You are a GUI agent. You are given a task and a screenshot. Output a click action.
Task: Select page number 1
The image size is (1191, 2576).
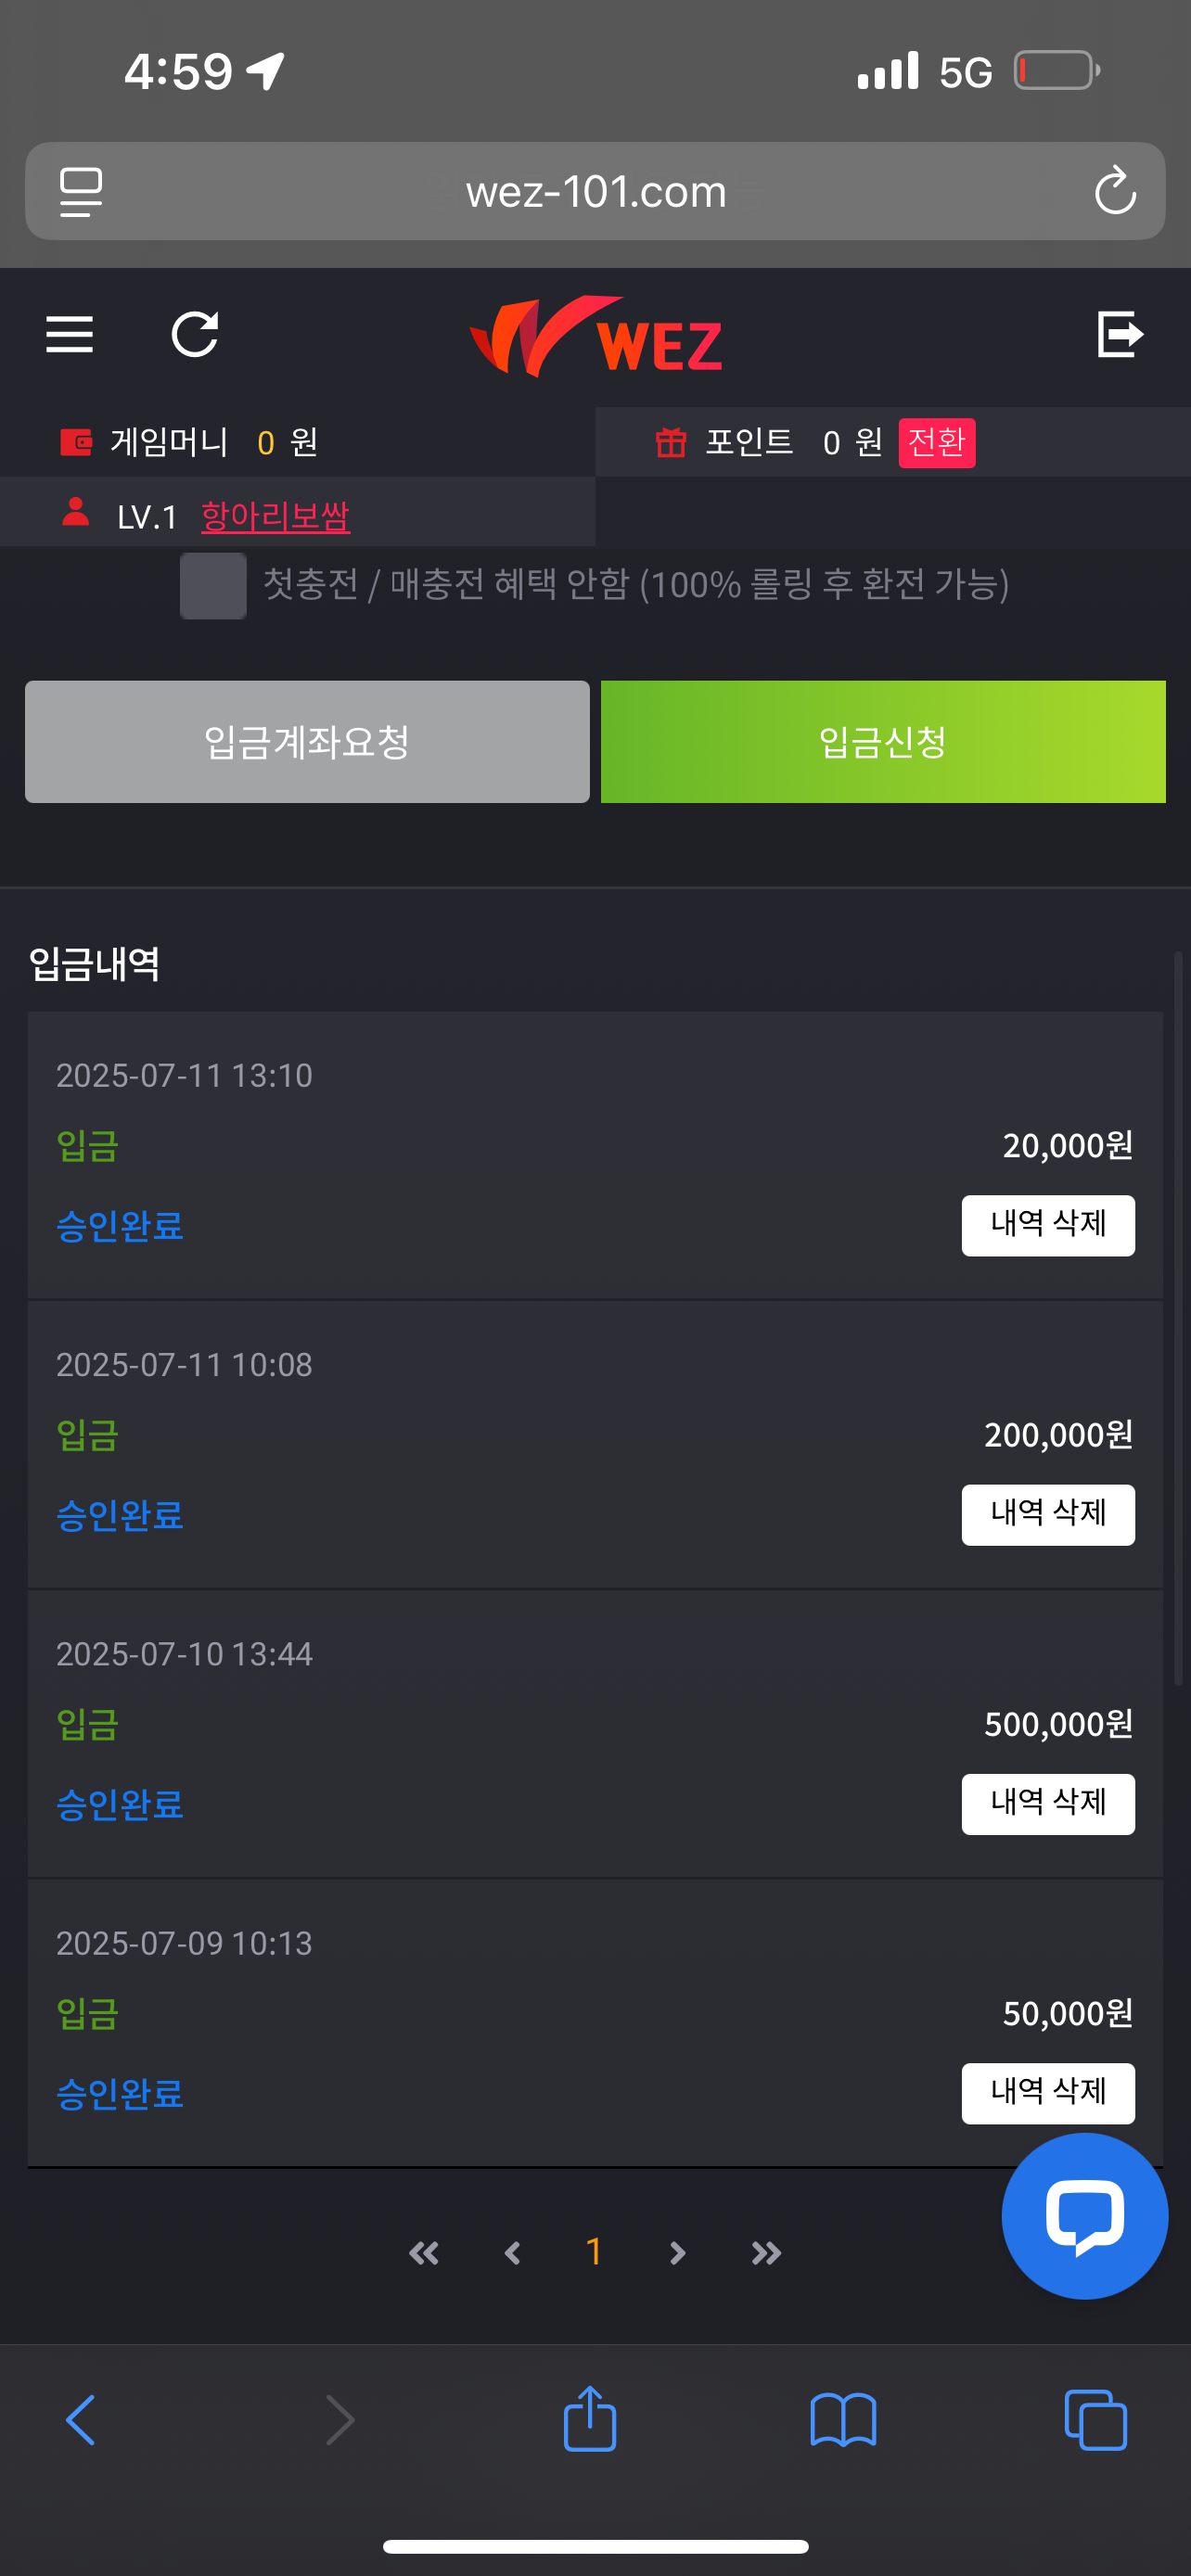pos(594,2252)
